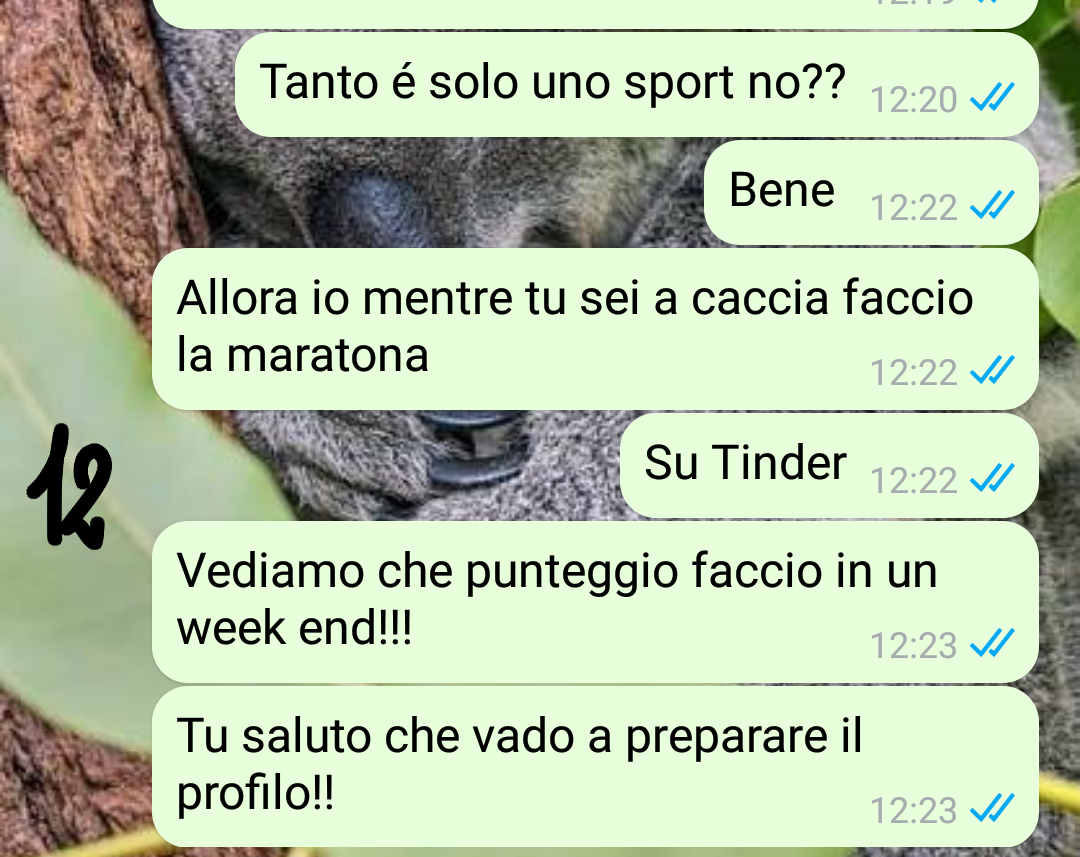This screenshot has height=857, width=1080.
Task: Click read ticks on 'Tanto é solo uno sport' message
Action: pos(992,96)
